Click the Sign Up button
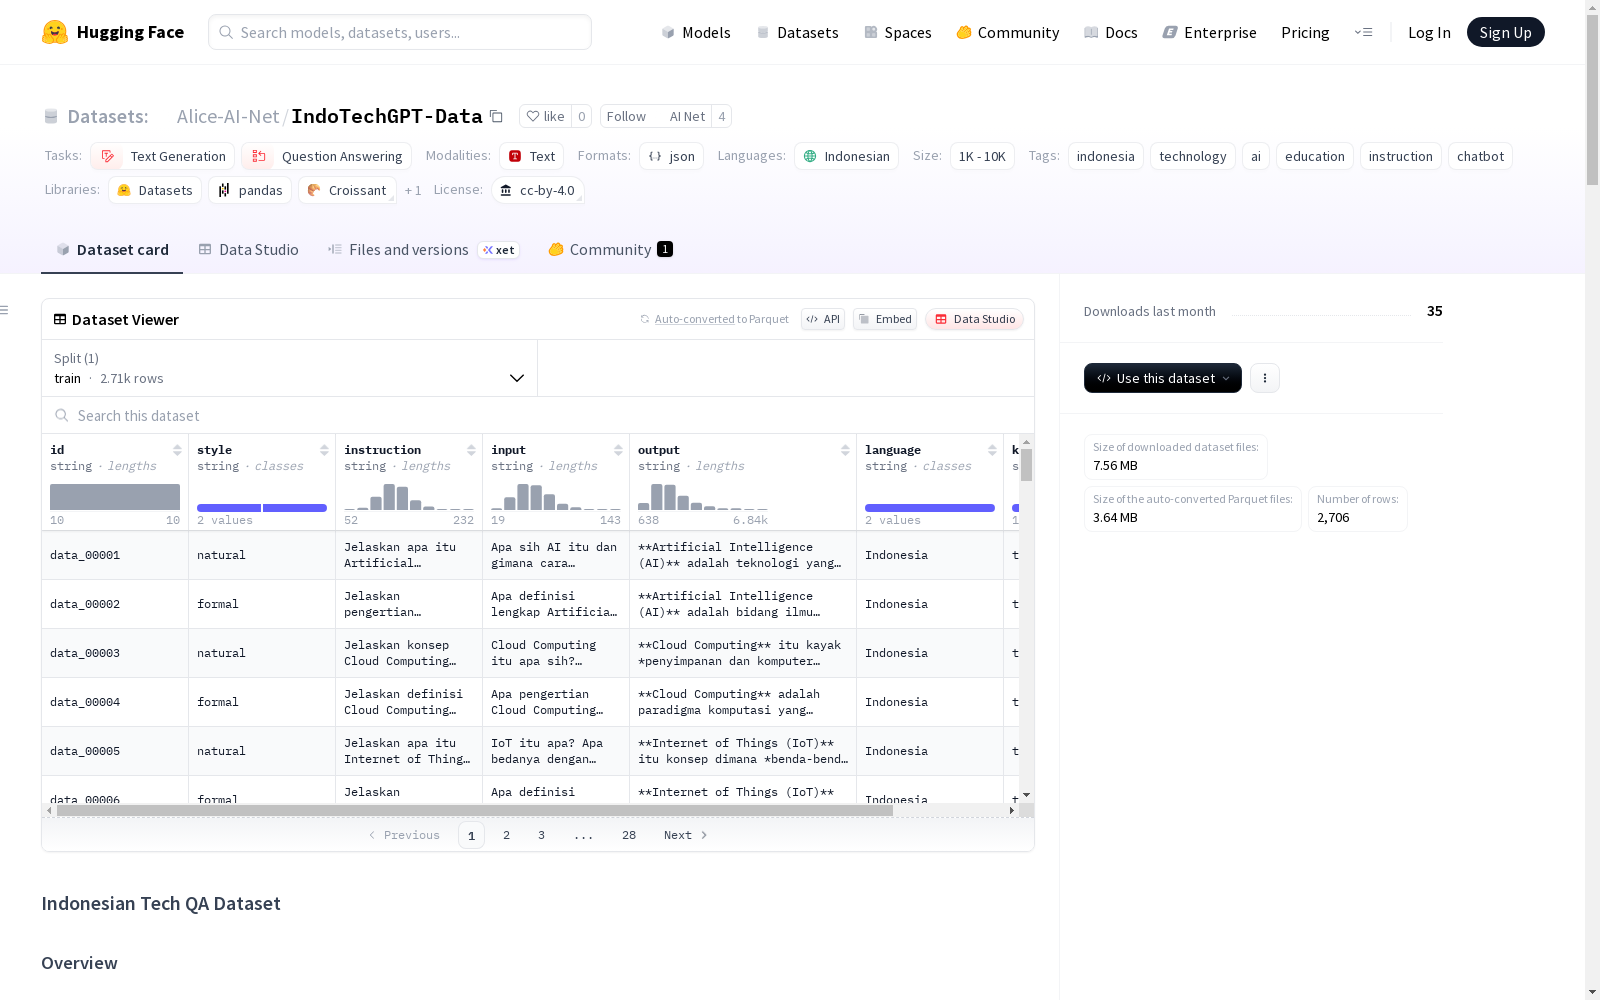The image size is (1600, 1000). pyautogui.click(x=1505, y=32)
